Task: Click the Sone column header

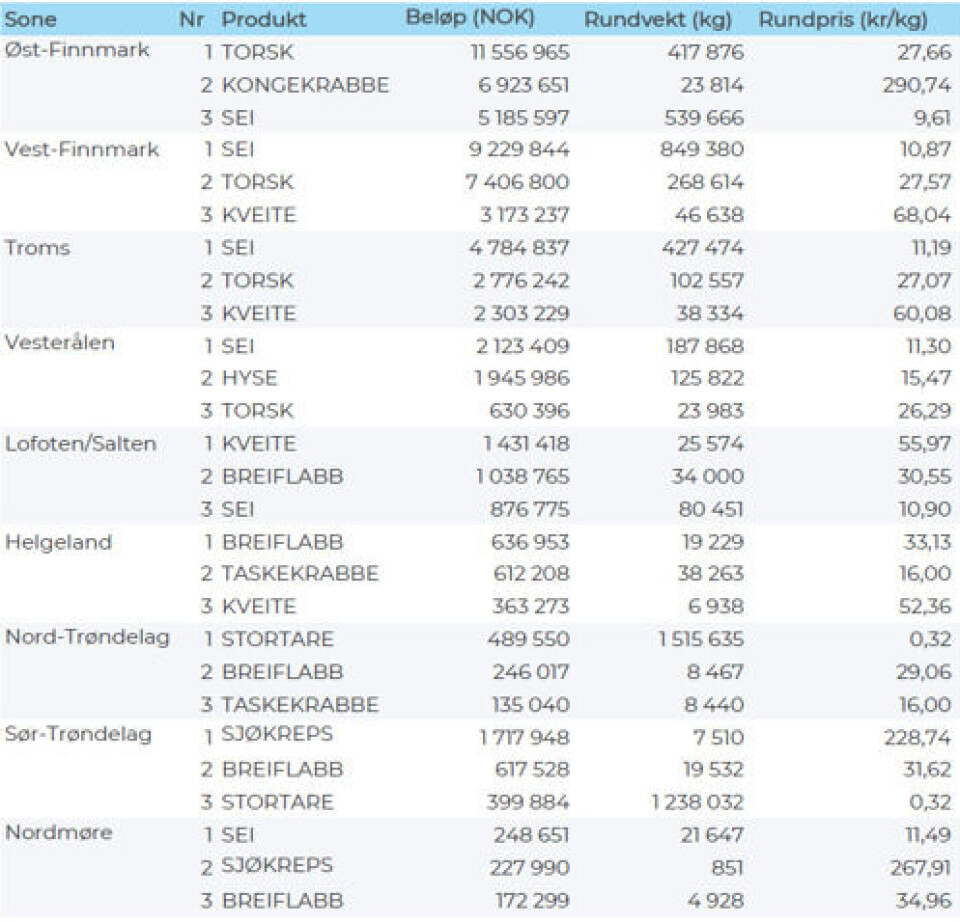Action: point(31,19)
